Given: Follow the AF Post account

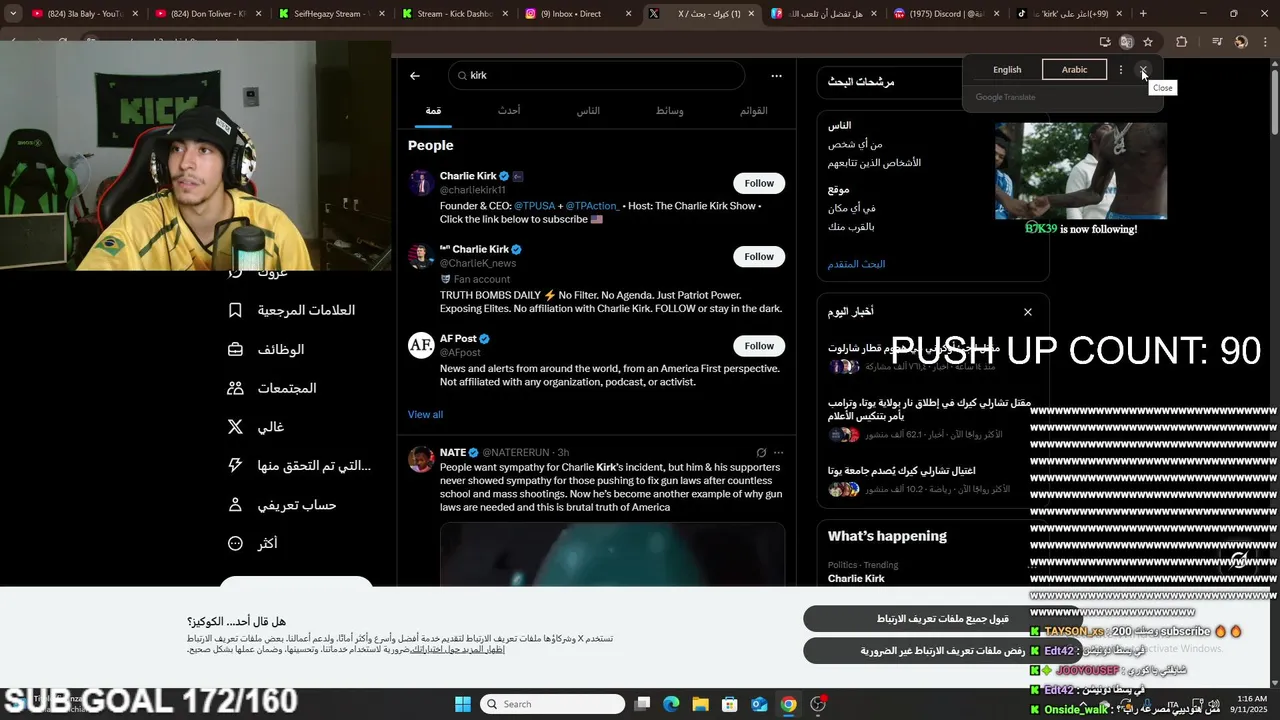Looking at the screenshot, I should click(759, 346).
